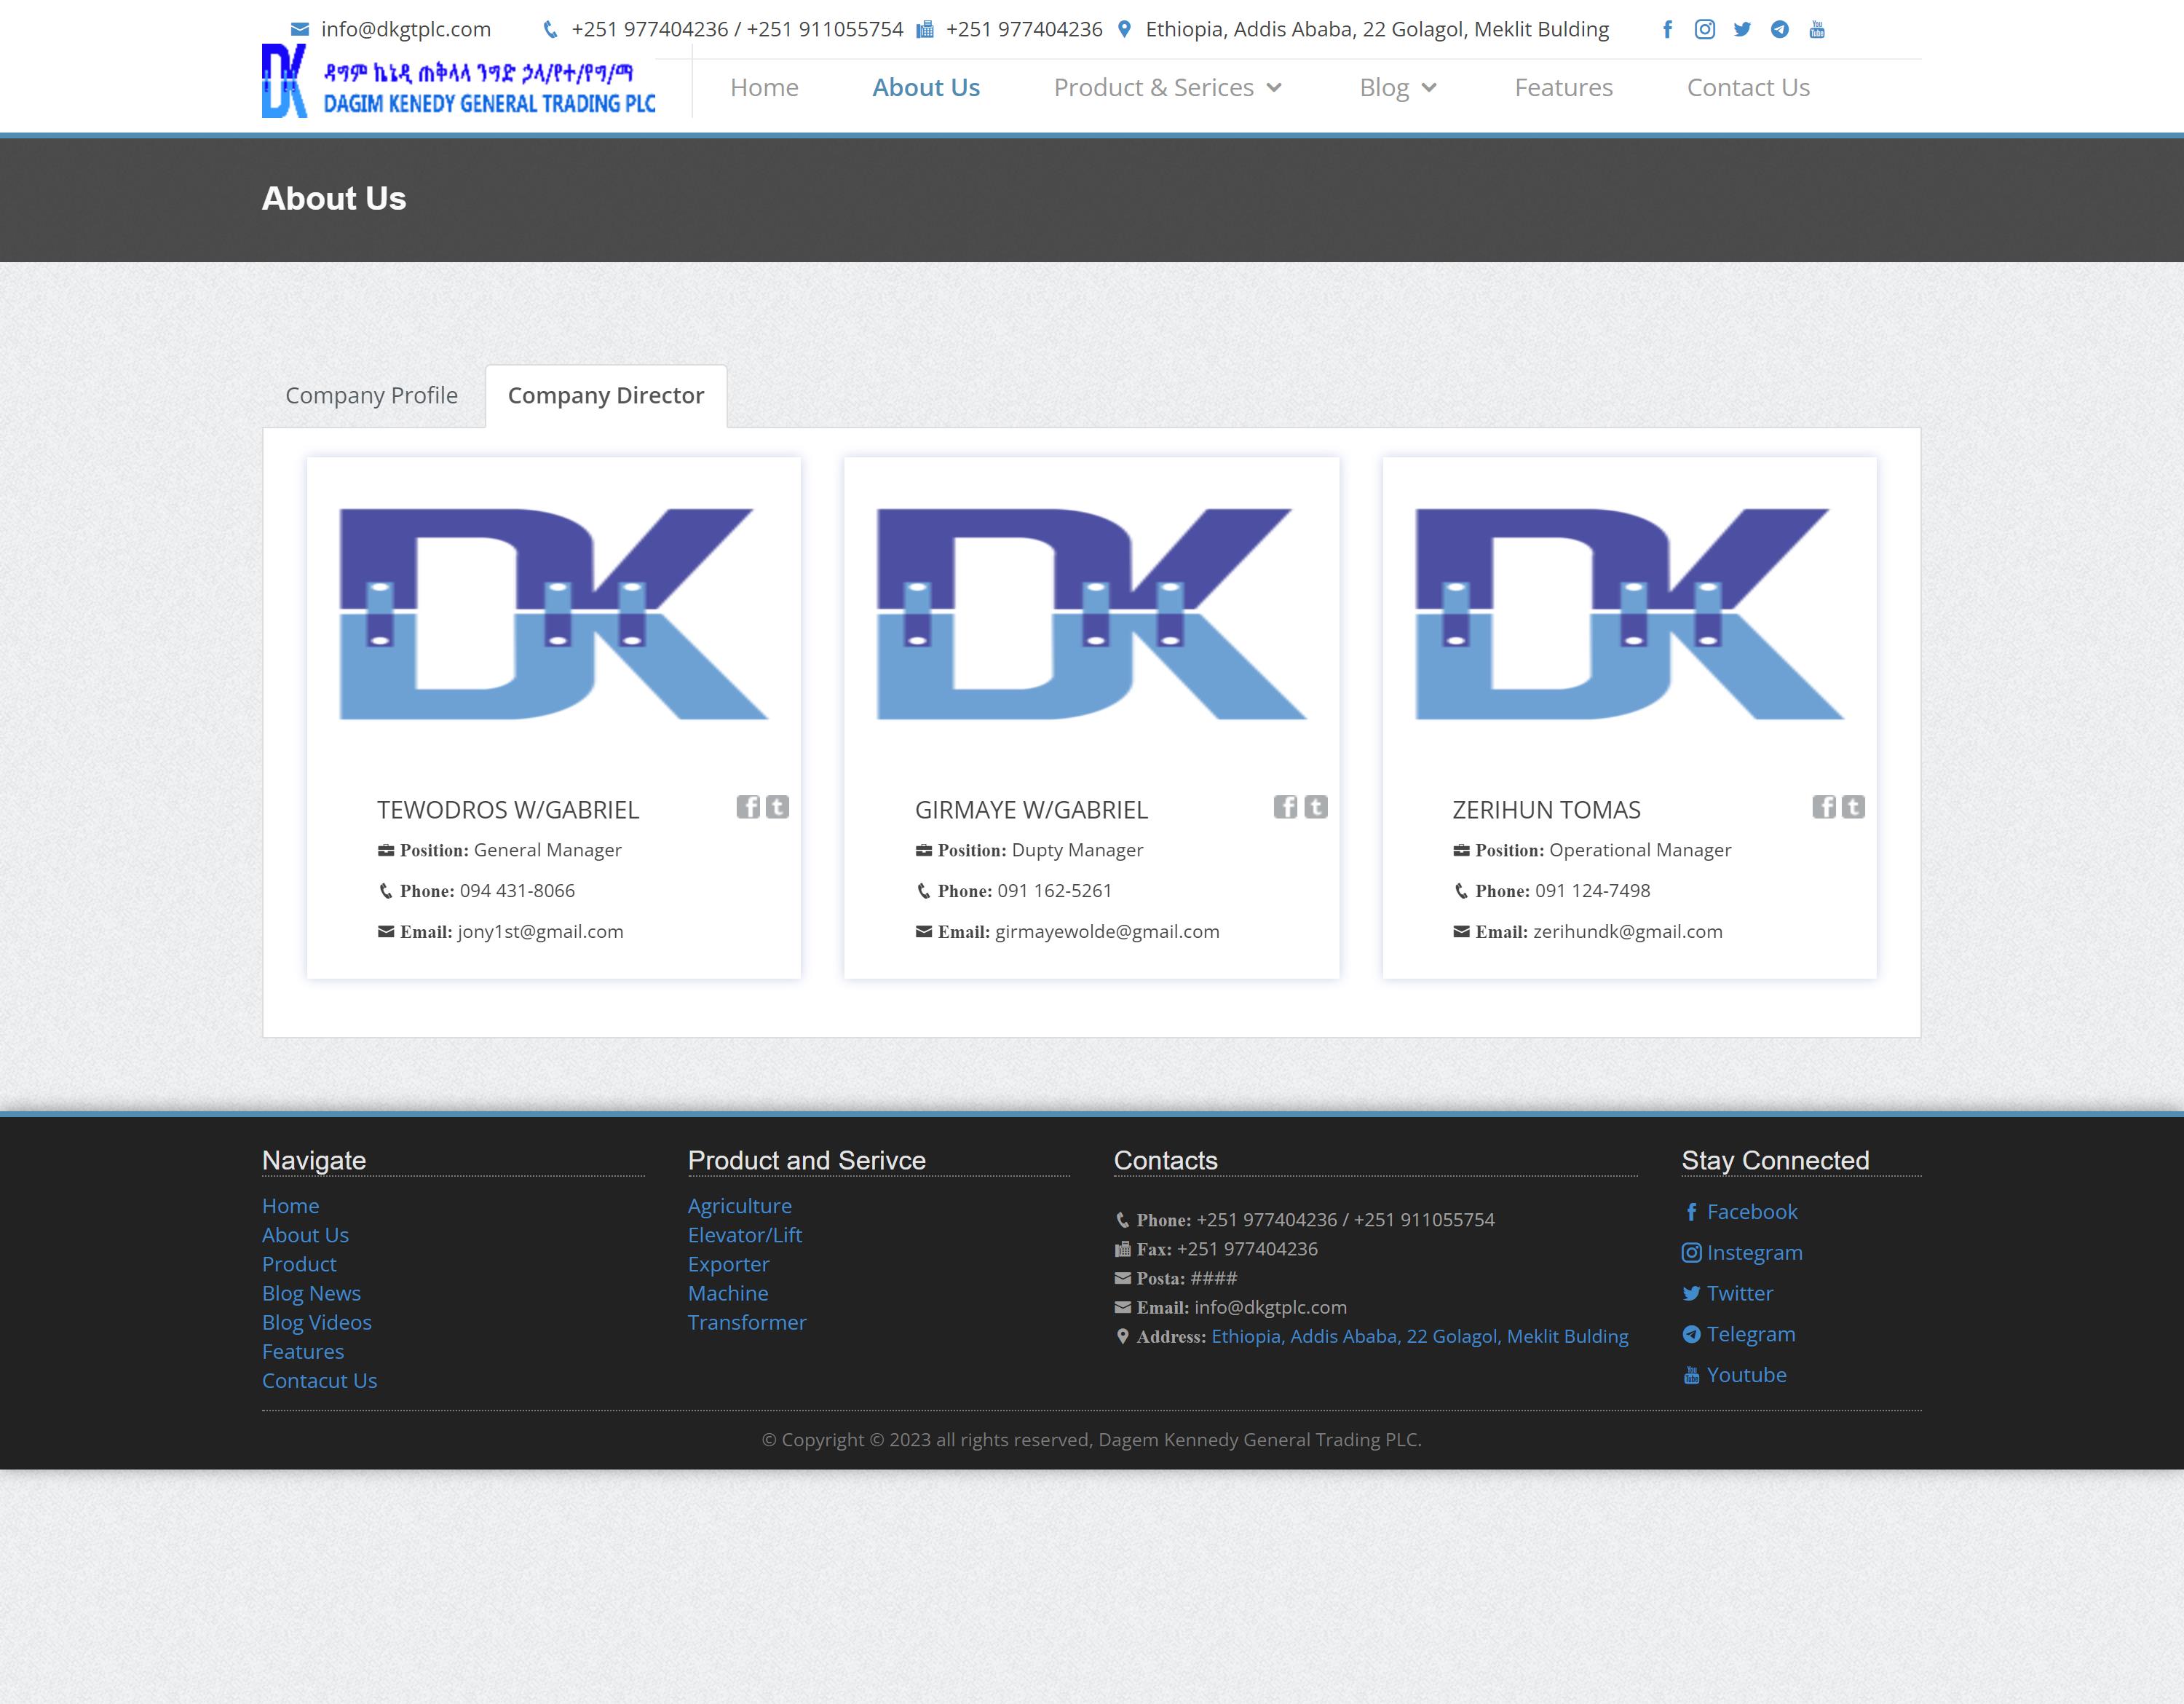The height and width of the screenshot is (1704, 2184).
Task: Click the Elevator/Lift footer link
Action: coord(744,1235)
